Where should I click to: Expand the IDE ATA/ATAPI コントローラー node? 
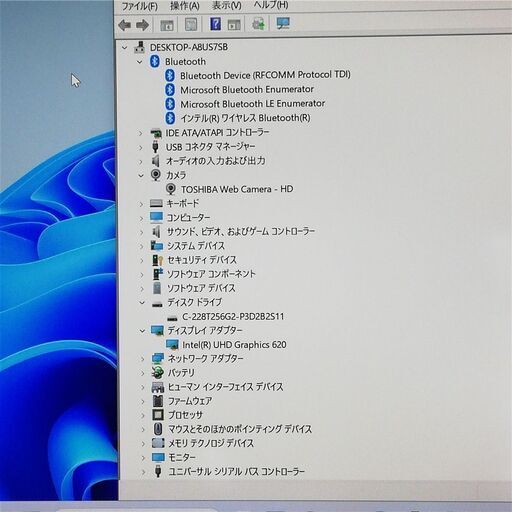click(140, 133)
